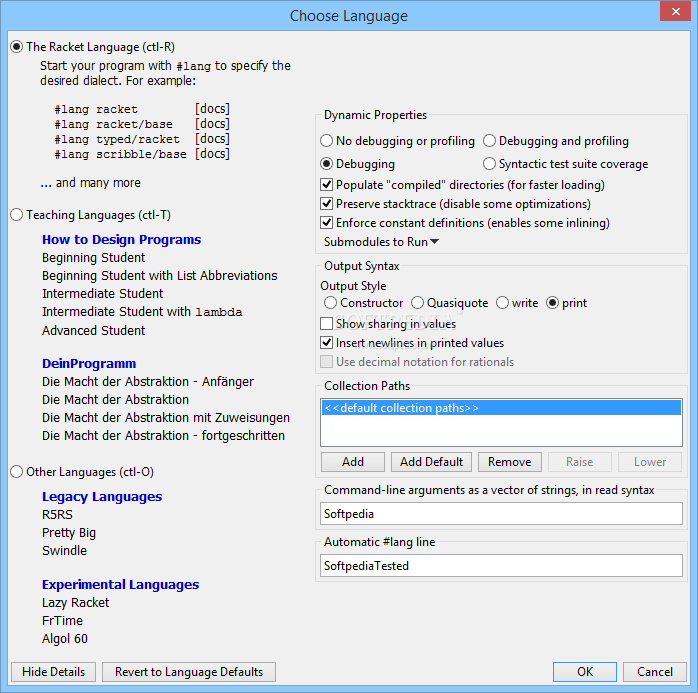Open docs link for #lang scribble/base

coord(212,154)
